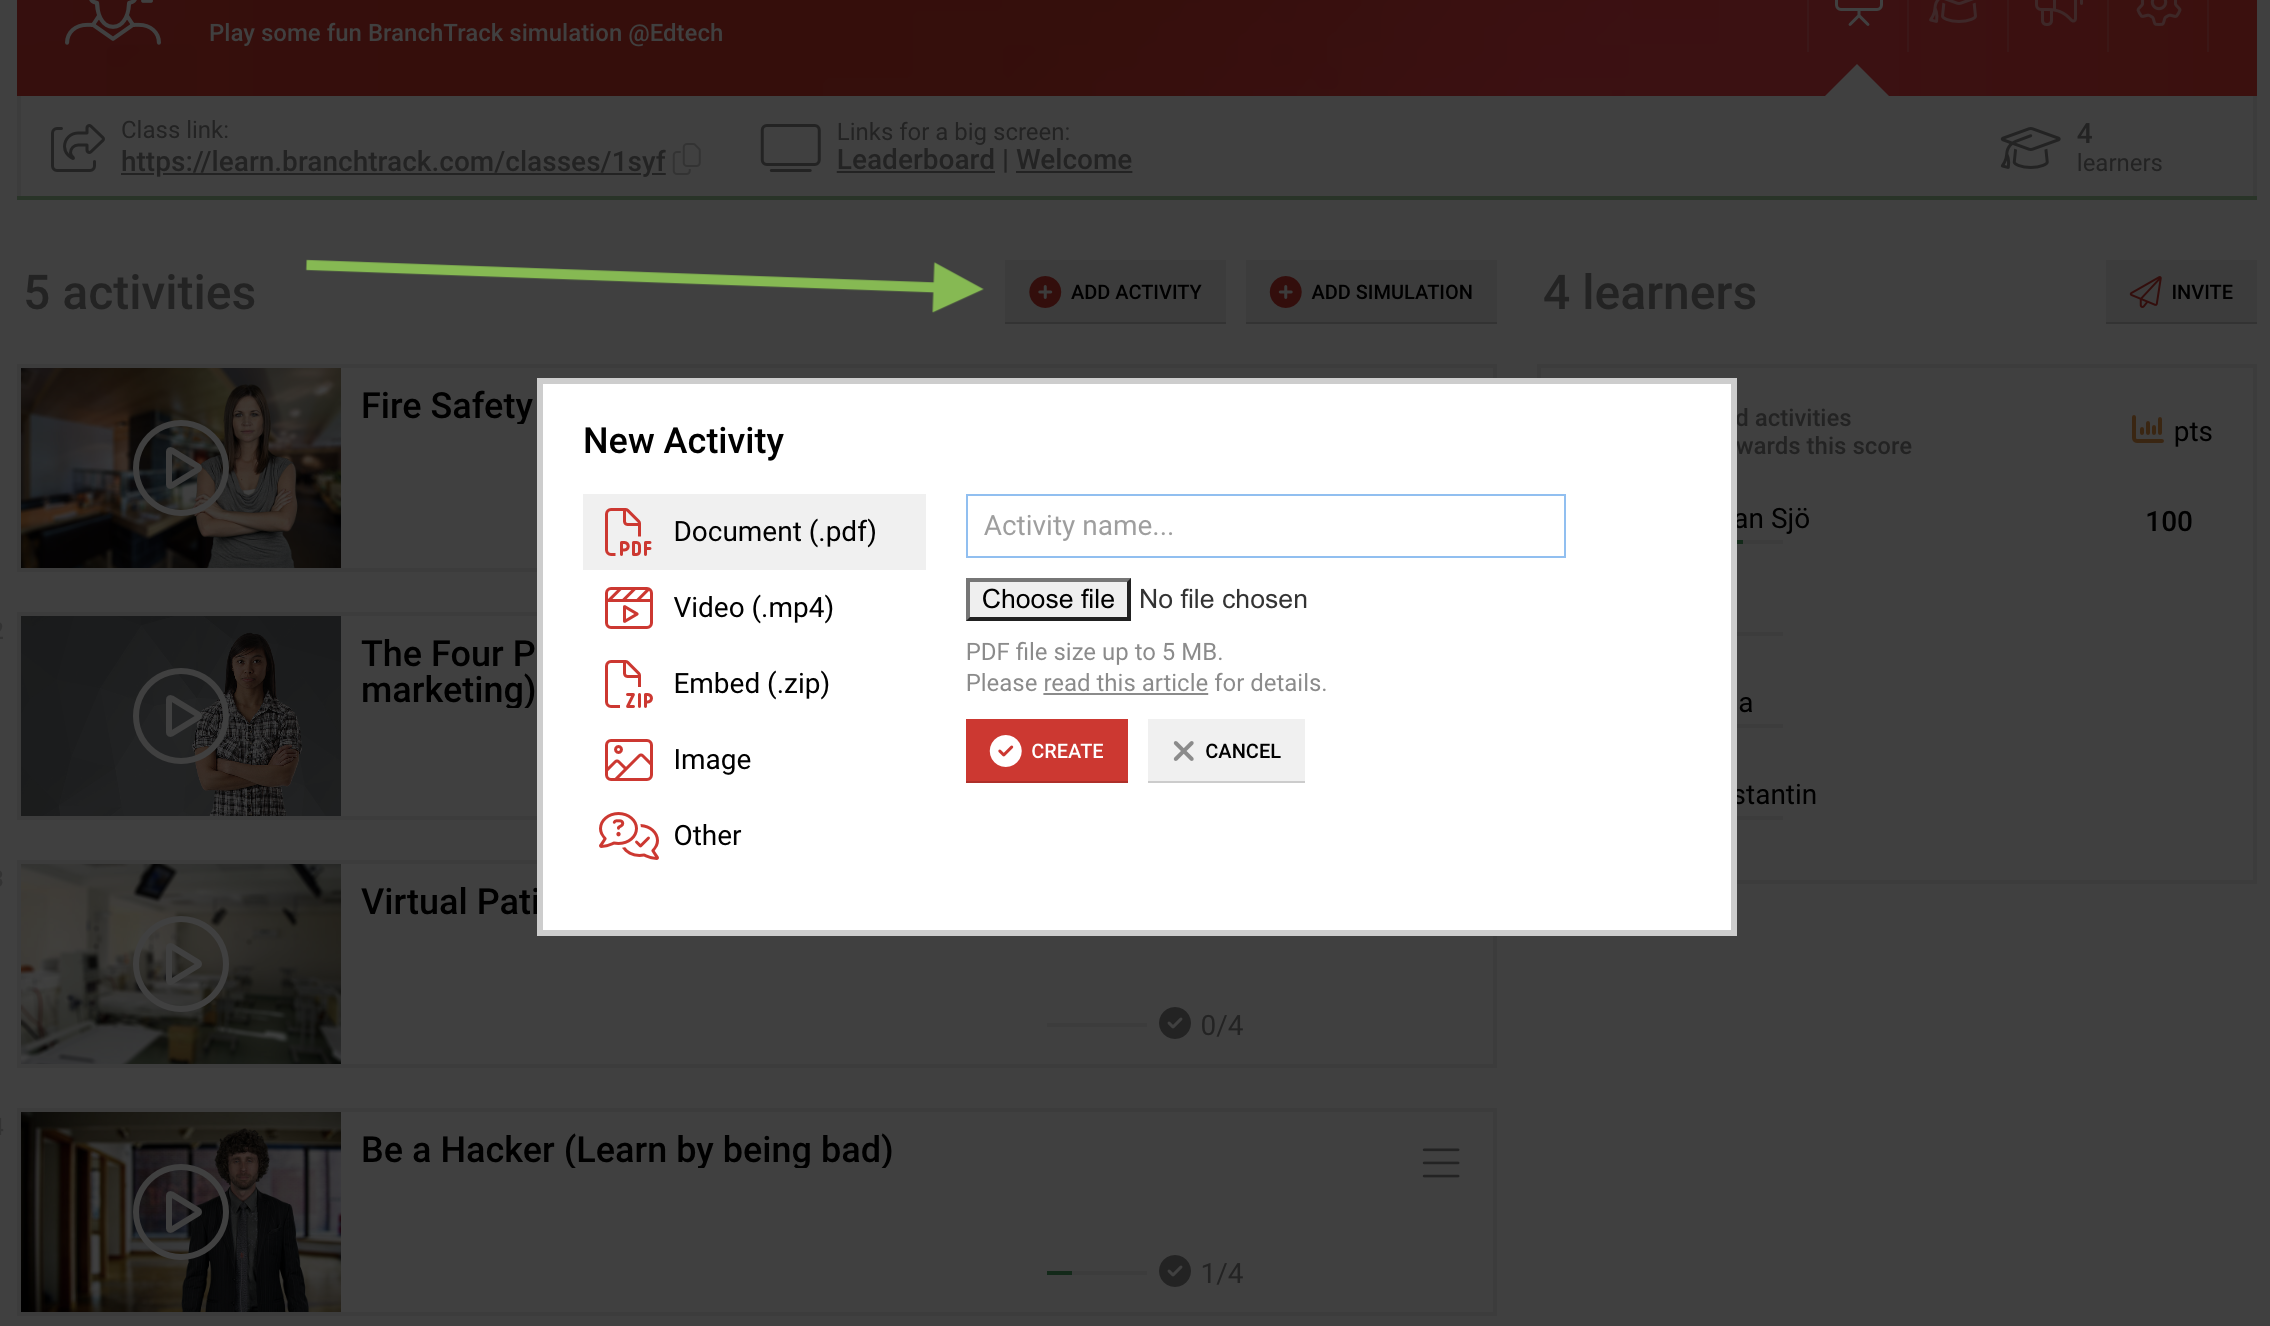Choose the Other activity type

(627, 834)
